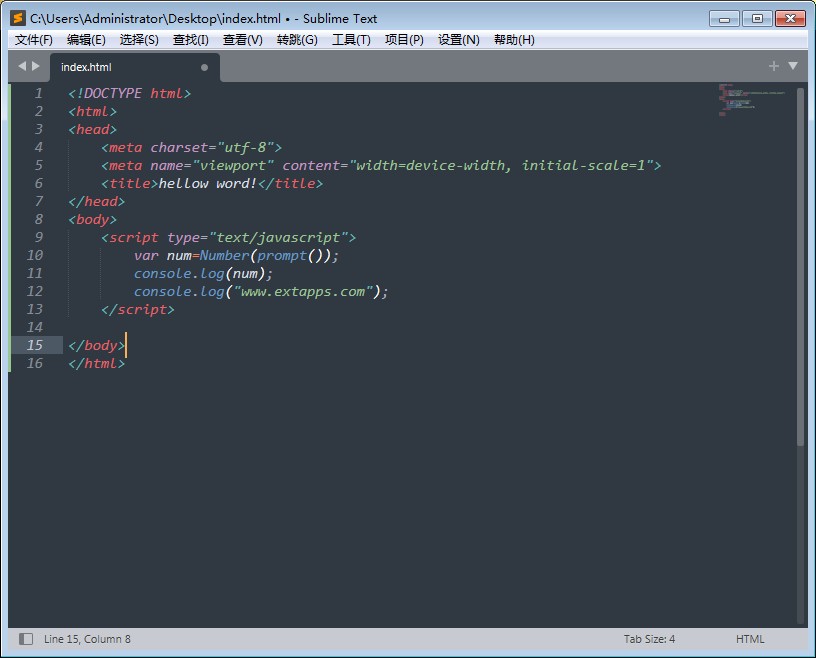Change the HTML syntax selector
The image size is (816, 658).
(750, 639)
